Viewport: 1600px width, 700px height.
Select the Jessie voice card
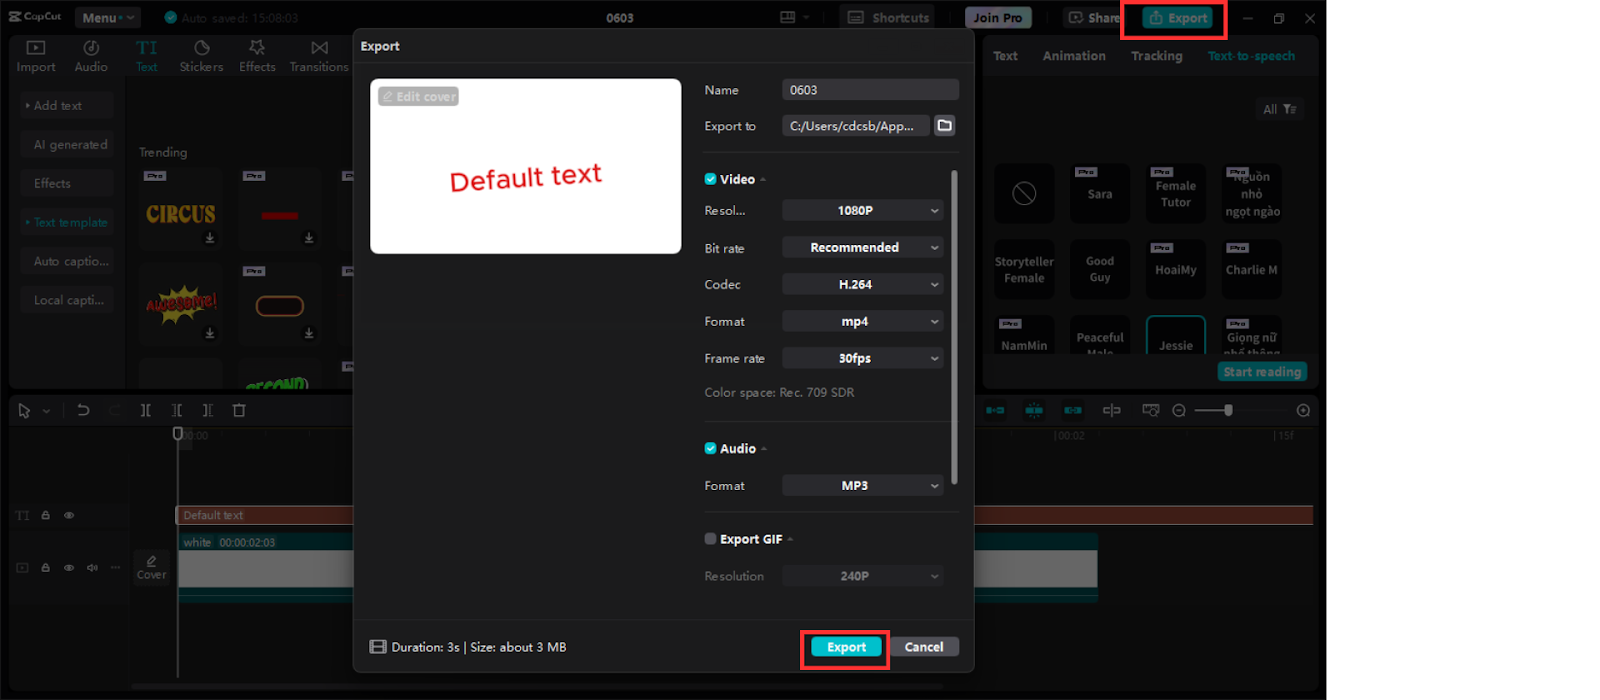point(1176,335)
